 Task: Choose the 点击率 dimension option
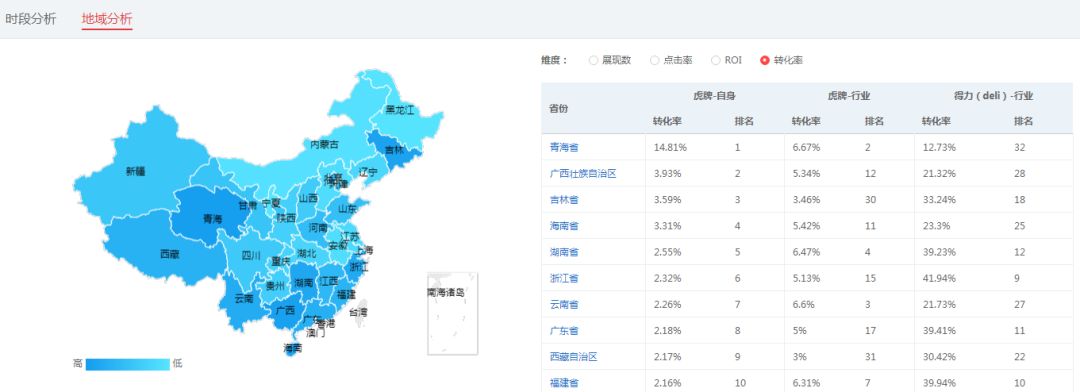click(x=654, y=61)
